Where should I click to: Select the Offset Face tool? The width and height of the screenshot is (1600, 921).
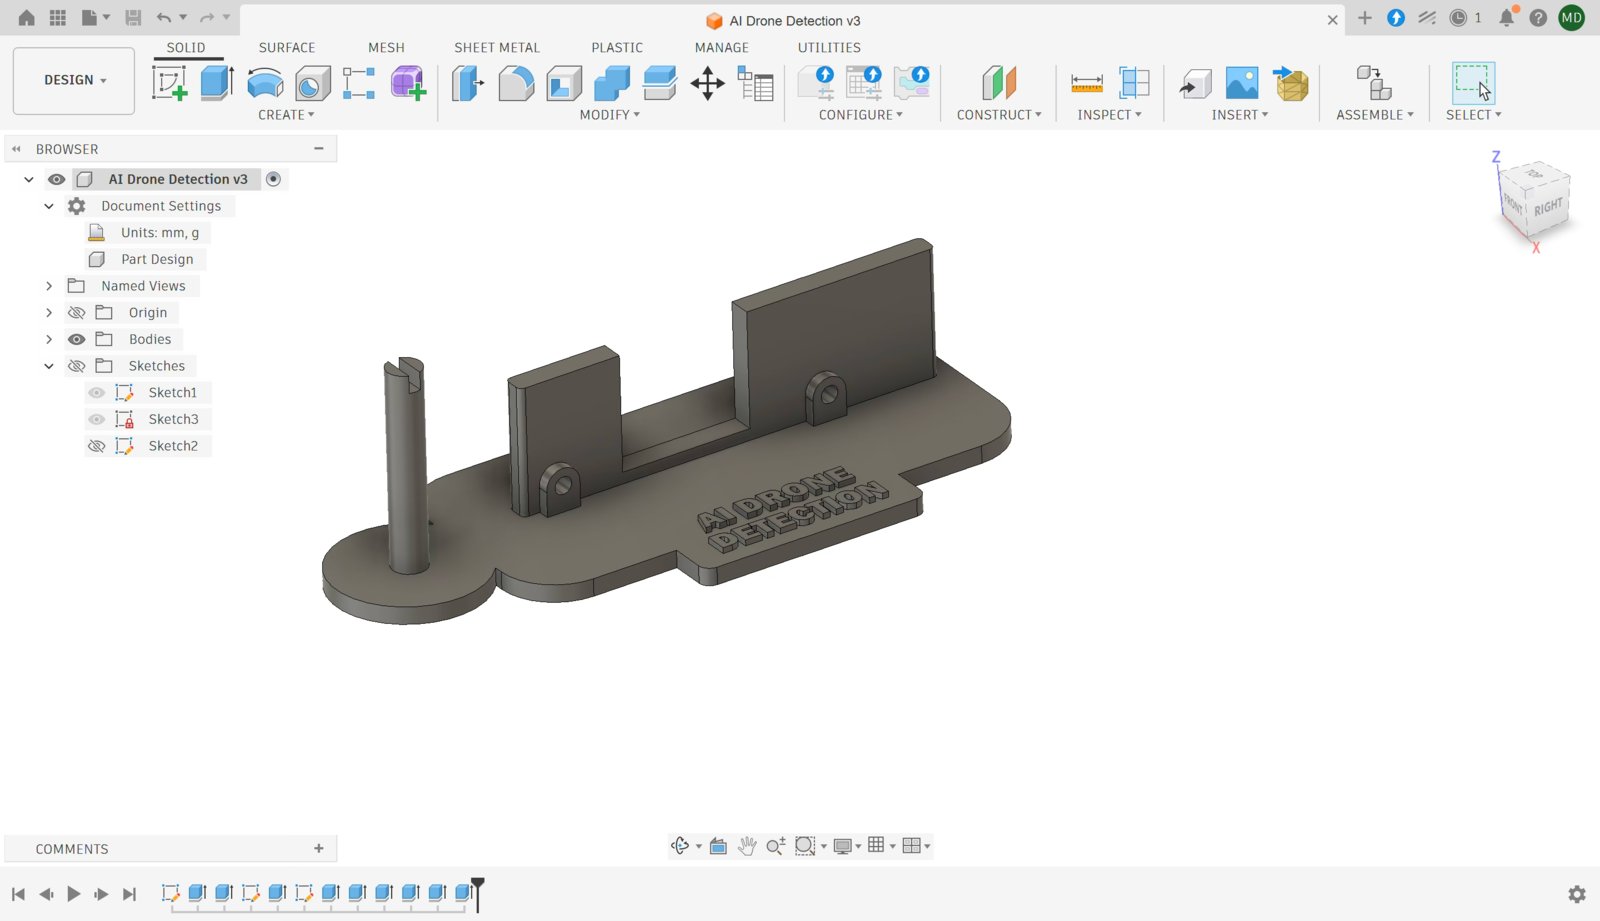point(660,83)
